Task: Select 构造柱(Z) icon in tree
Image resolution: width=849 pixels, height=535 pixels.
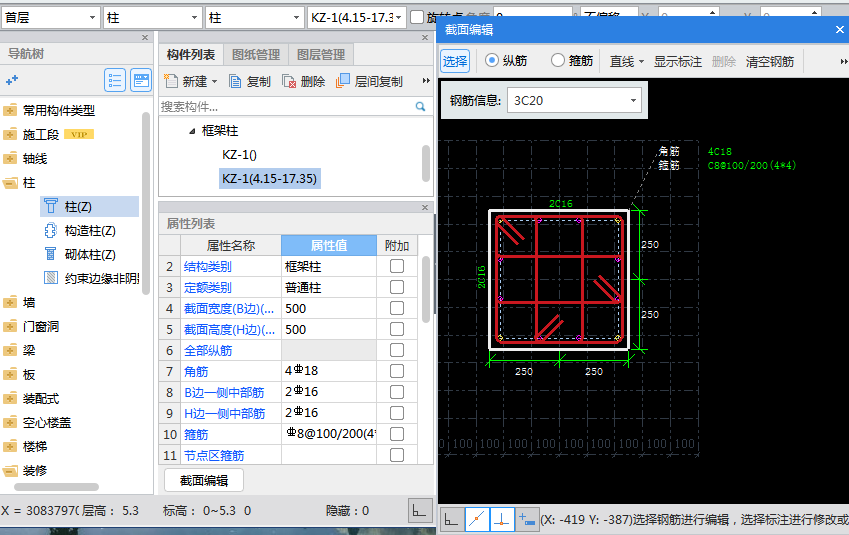Action: point(50,231)
